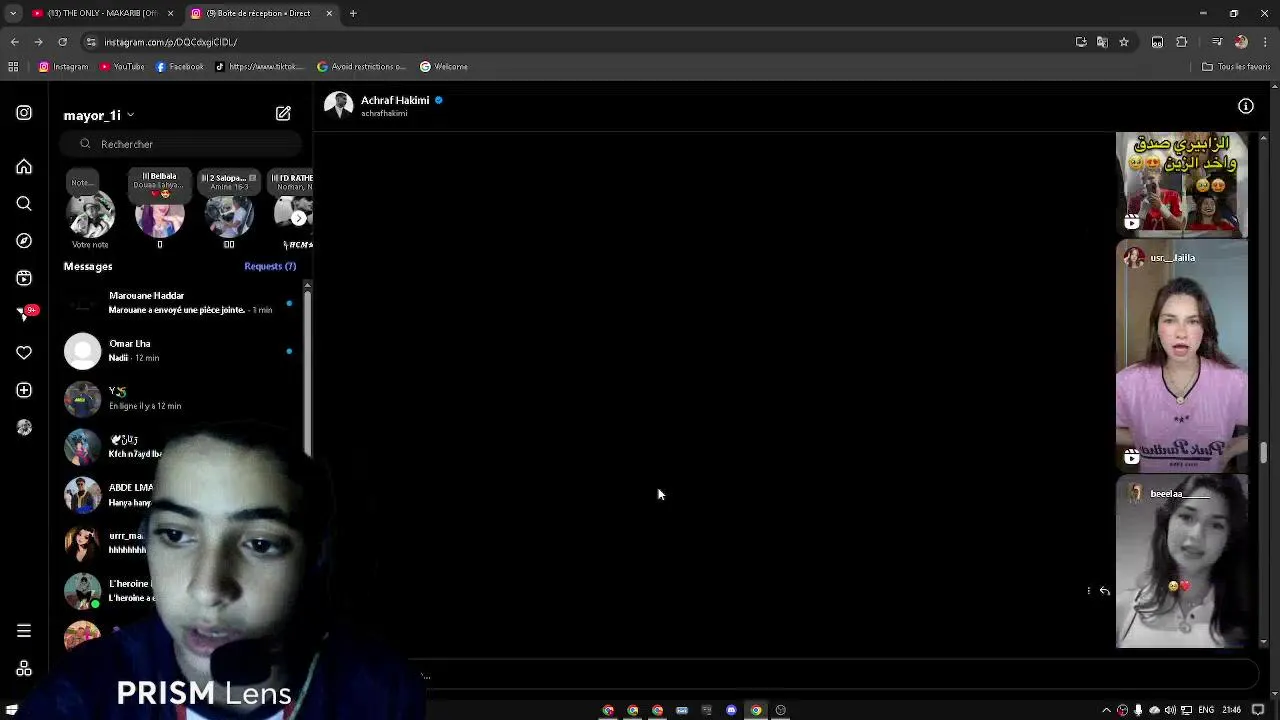This screenshot has width=1280, height=720.
Task: Open the usr__lailla shared reel
Action: tap(1182, 356)
